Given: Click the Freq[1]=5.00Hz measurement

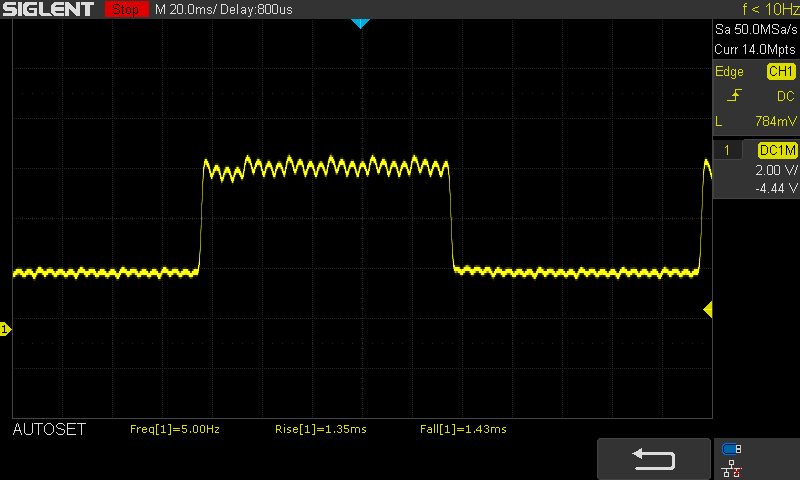Looking at the screenshot, I should 174,429.
